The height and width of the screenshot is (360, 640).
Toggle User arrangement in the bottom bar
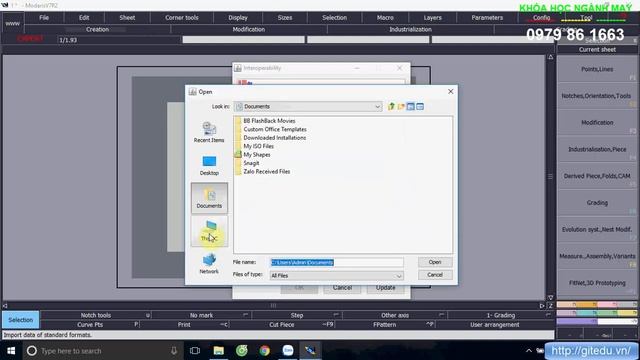click(495, 325)
